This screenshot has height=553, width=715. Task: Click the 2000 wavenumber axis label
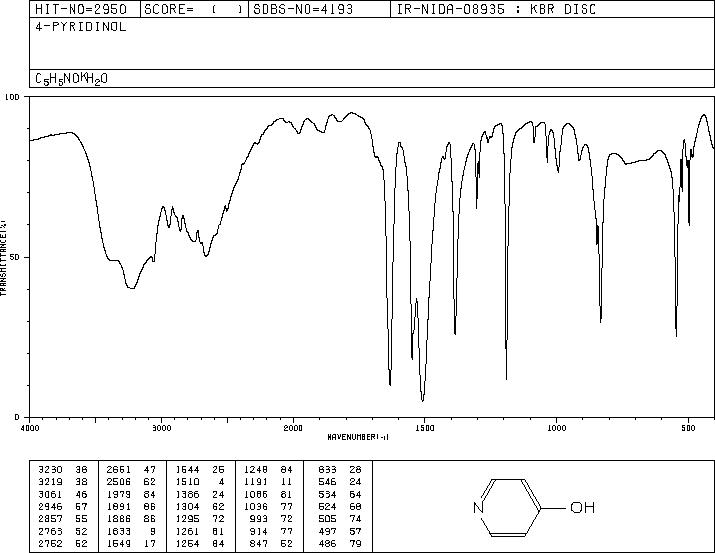click(293, 428)
